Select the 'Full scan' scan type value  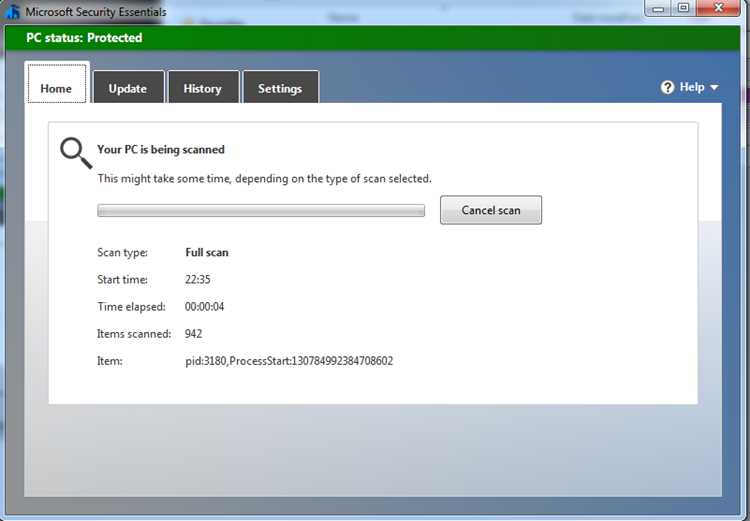pyautogui.click(x=207, y=253)
